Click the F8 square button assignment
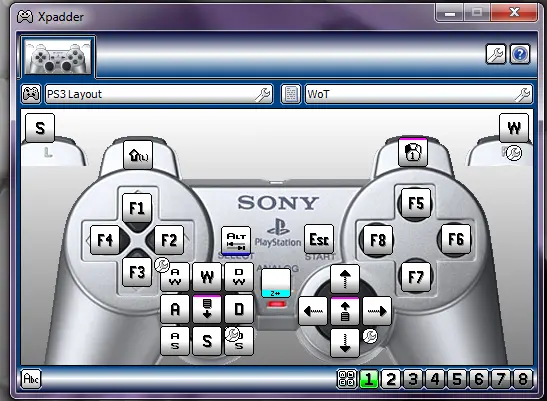 (x=379, y=240)
